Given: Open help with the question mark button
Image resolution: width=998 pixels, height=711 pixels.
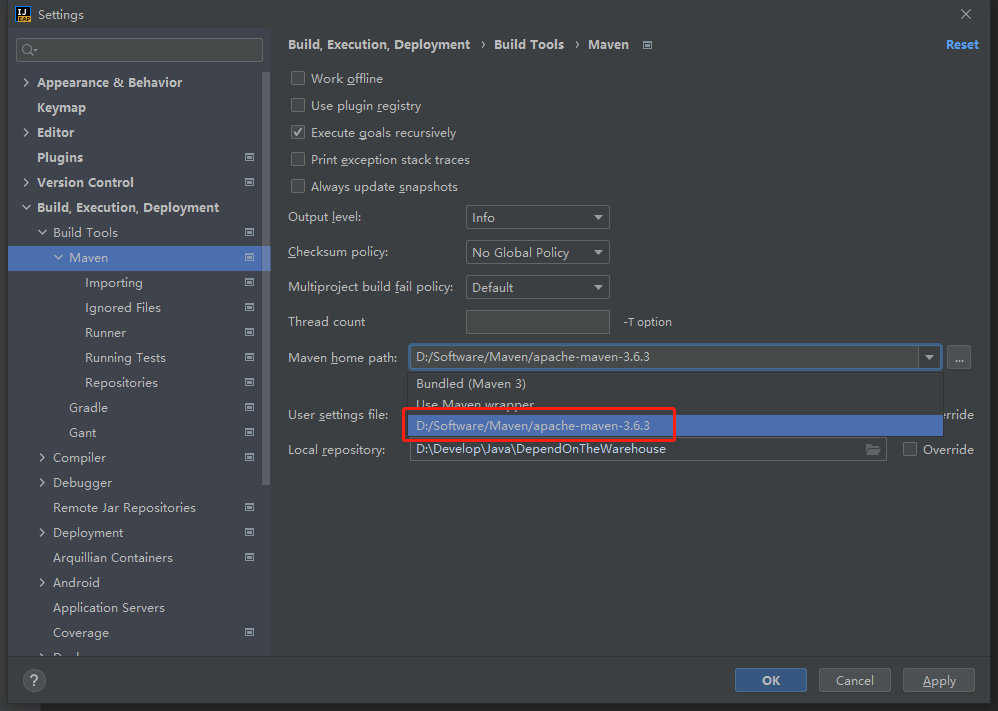Looking at the screenshot, I should tap(34, 680).
